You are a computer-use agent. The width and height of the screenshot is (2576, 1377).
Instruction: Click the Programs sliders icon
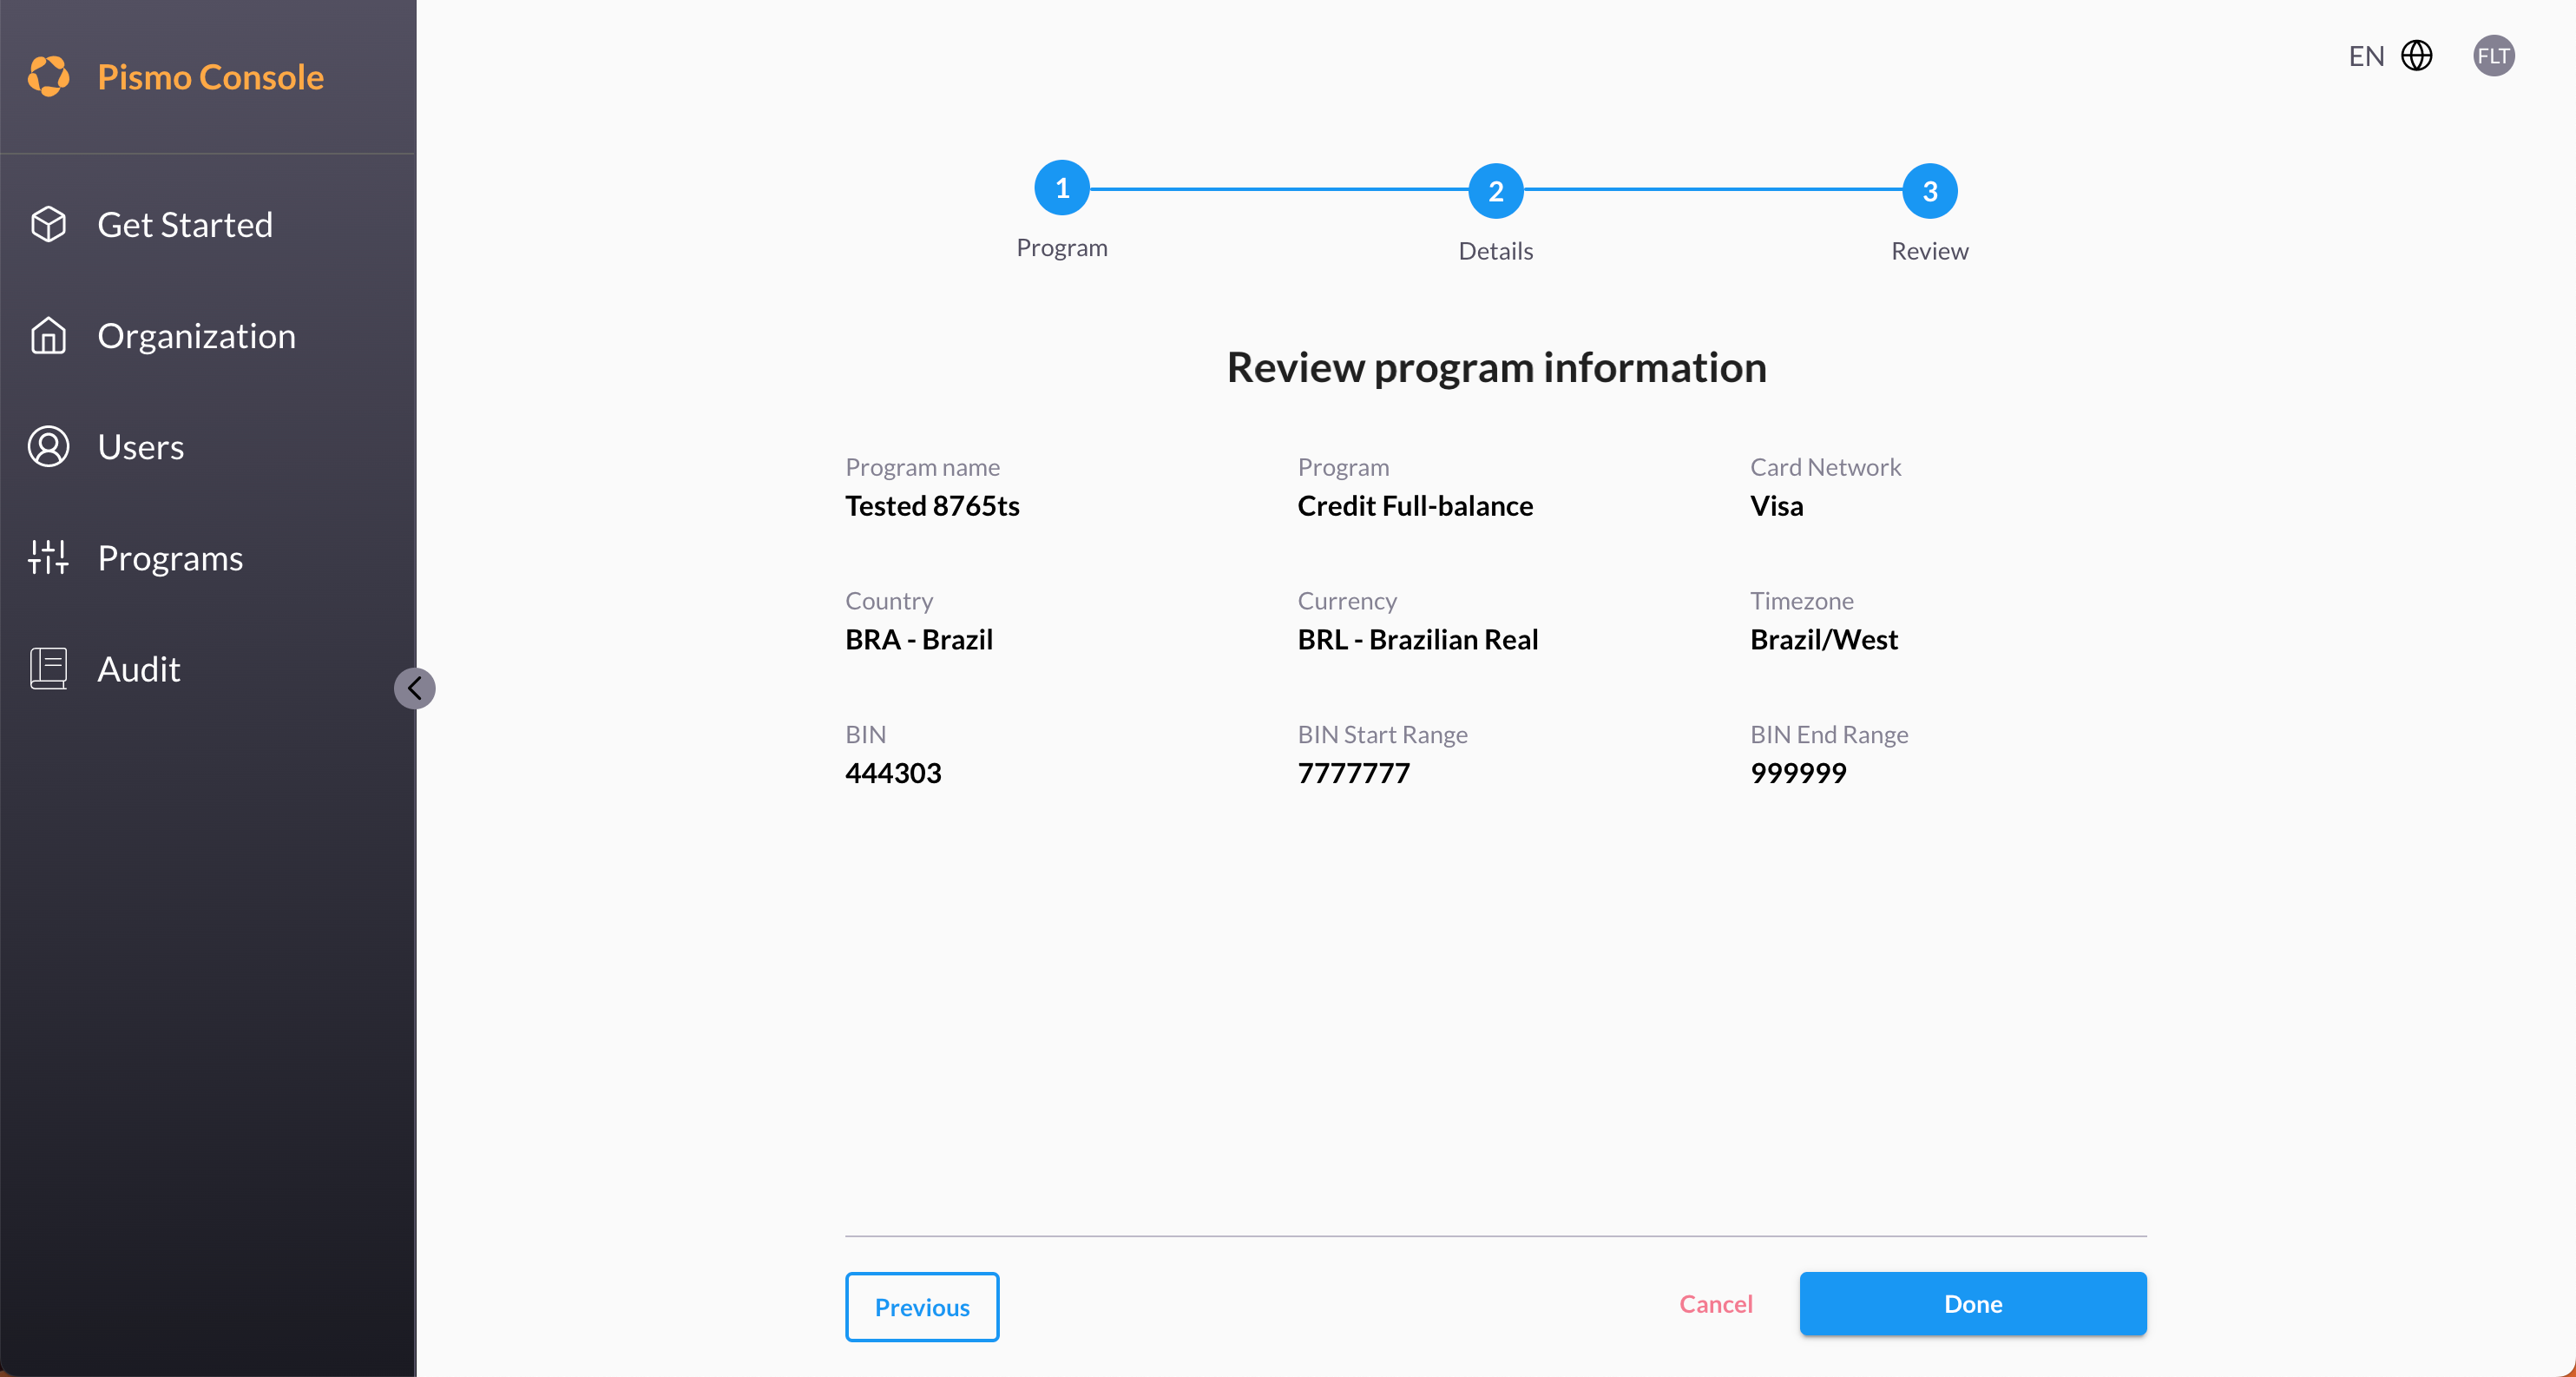coord(48,557)
